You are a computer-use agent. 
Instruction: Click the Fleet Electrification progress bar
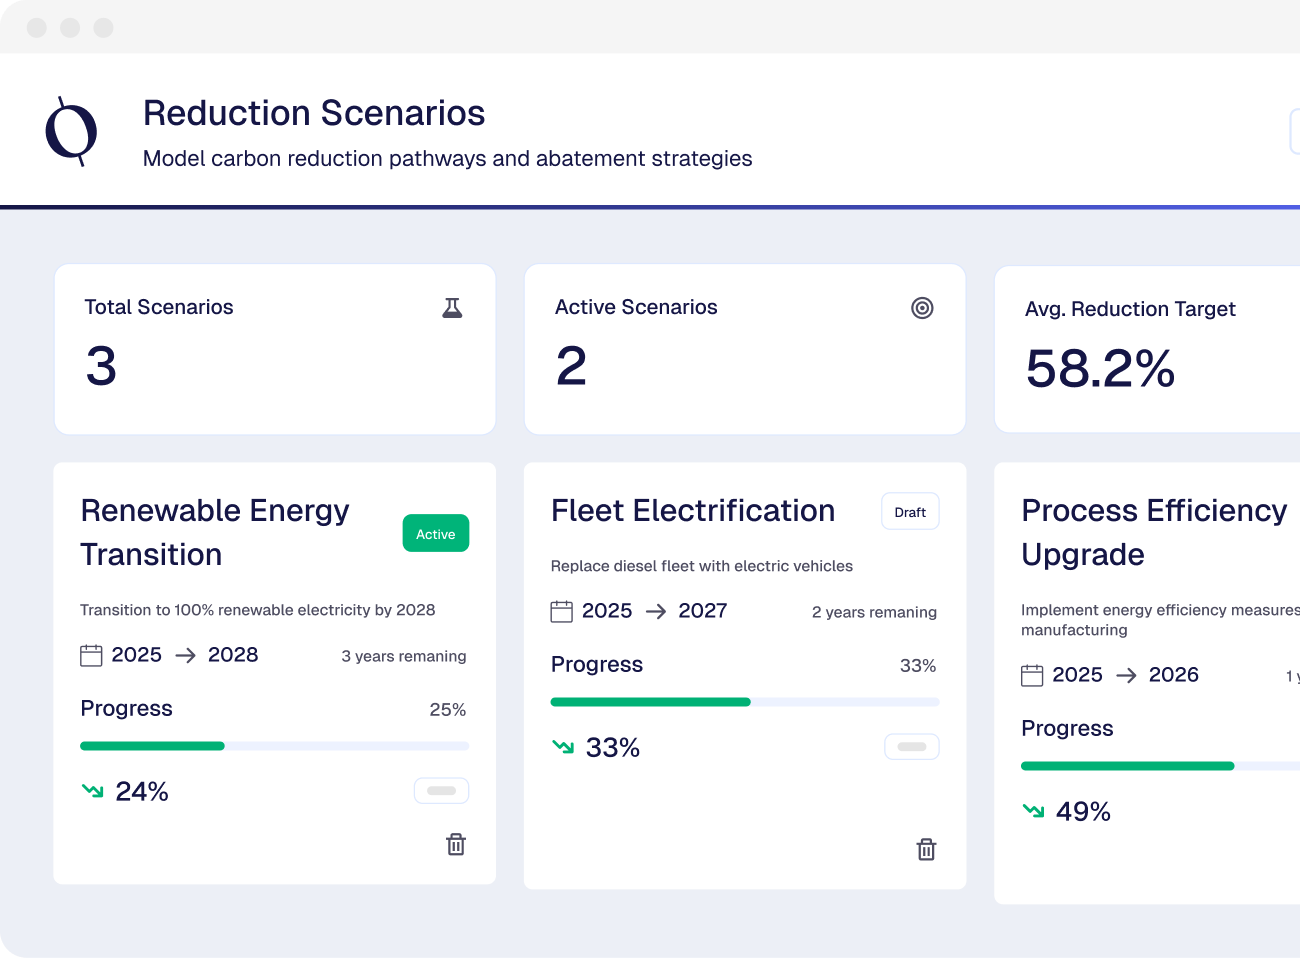pos(744,702)
